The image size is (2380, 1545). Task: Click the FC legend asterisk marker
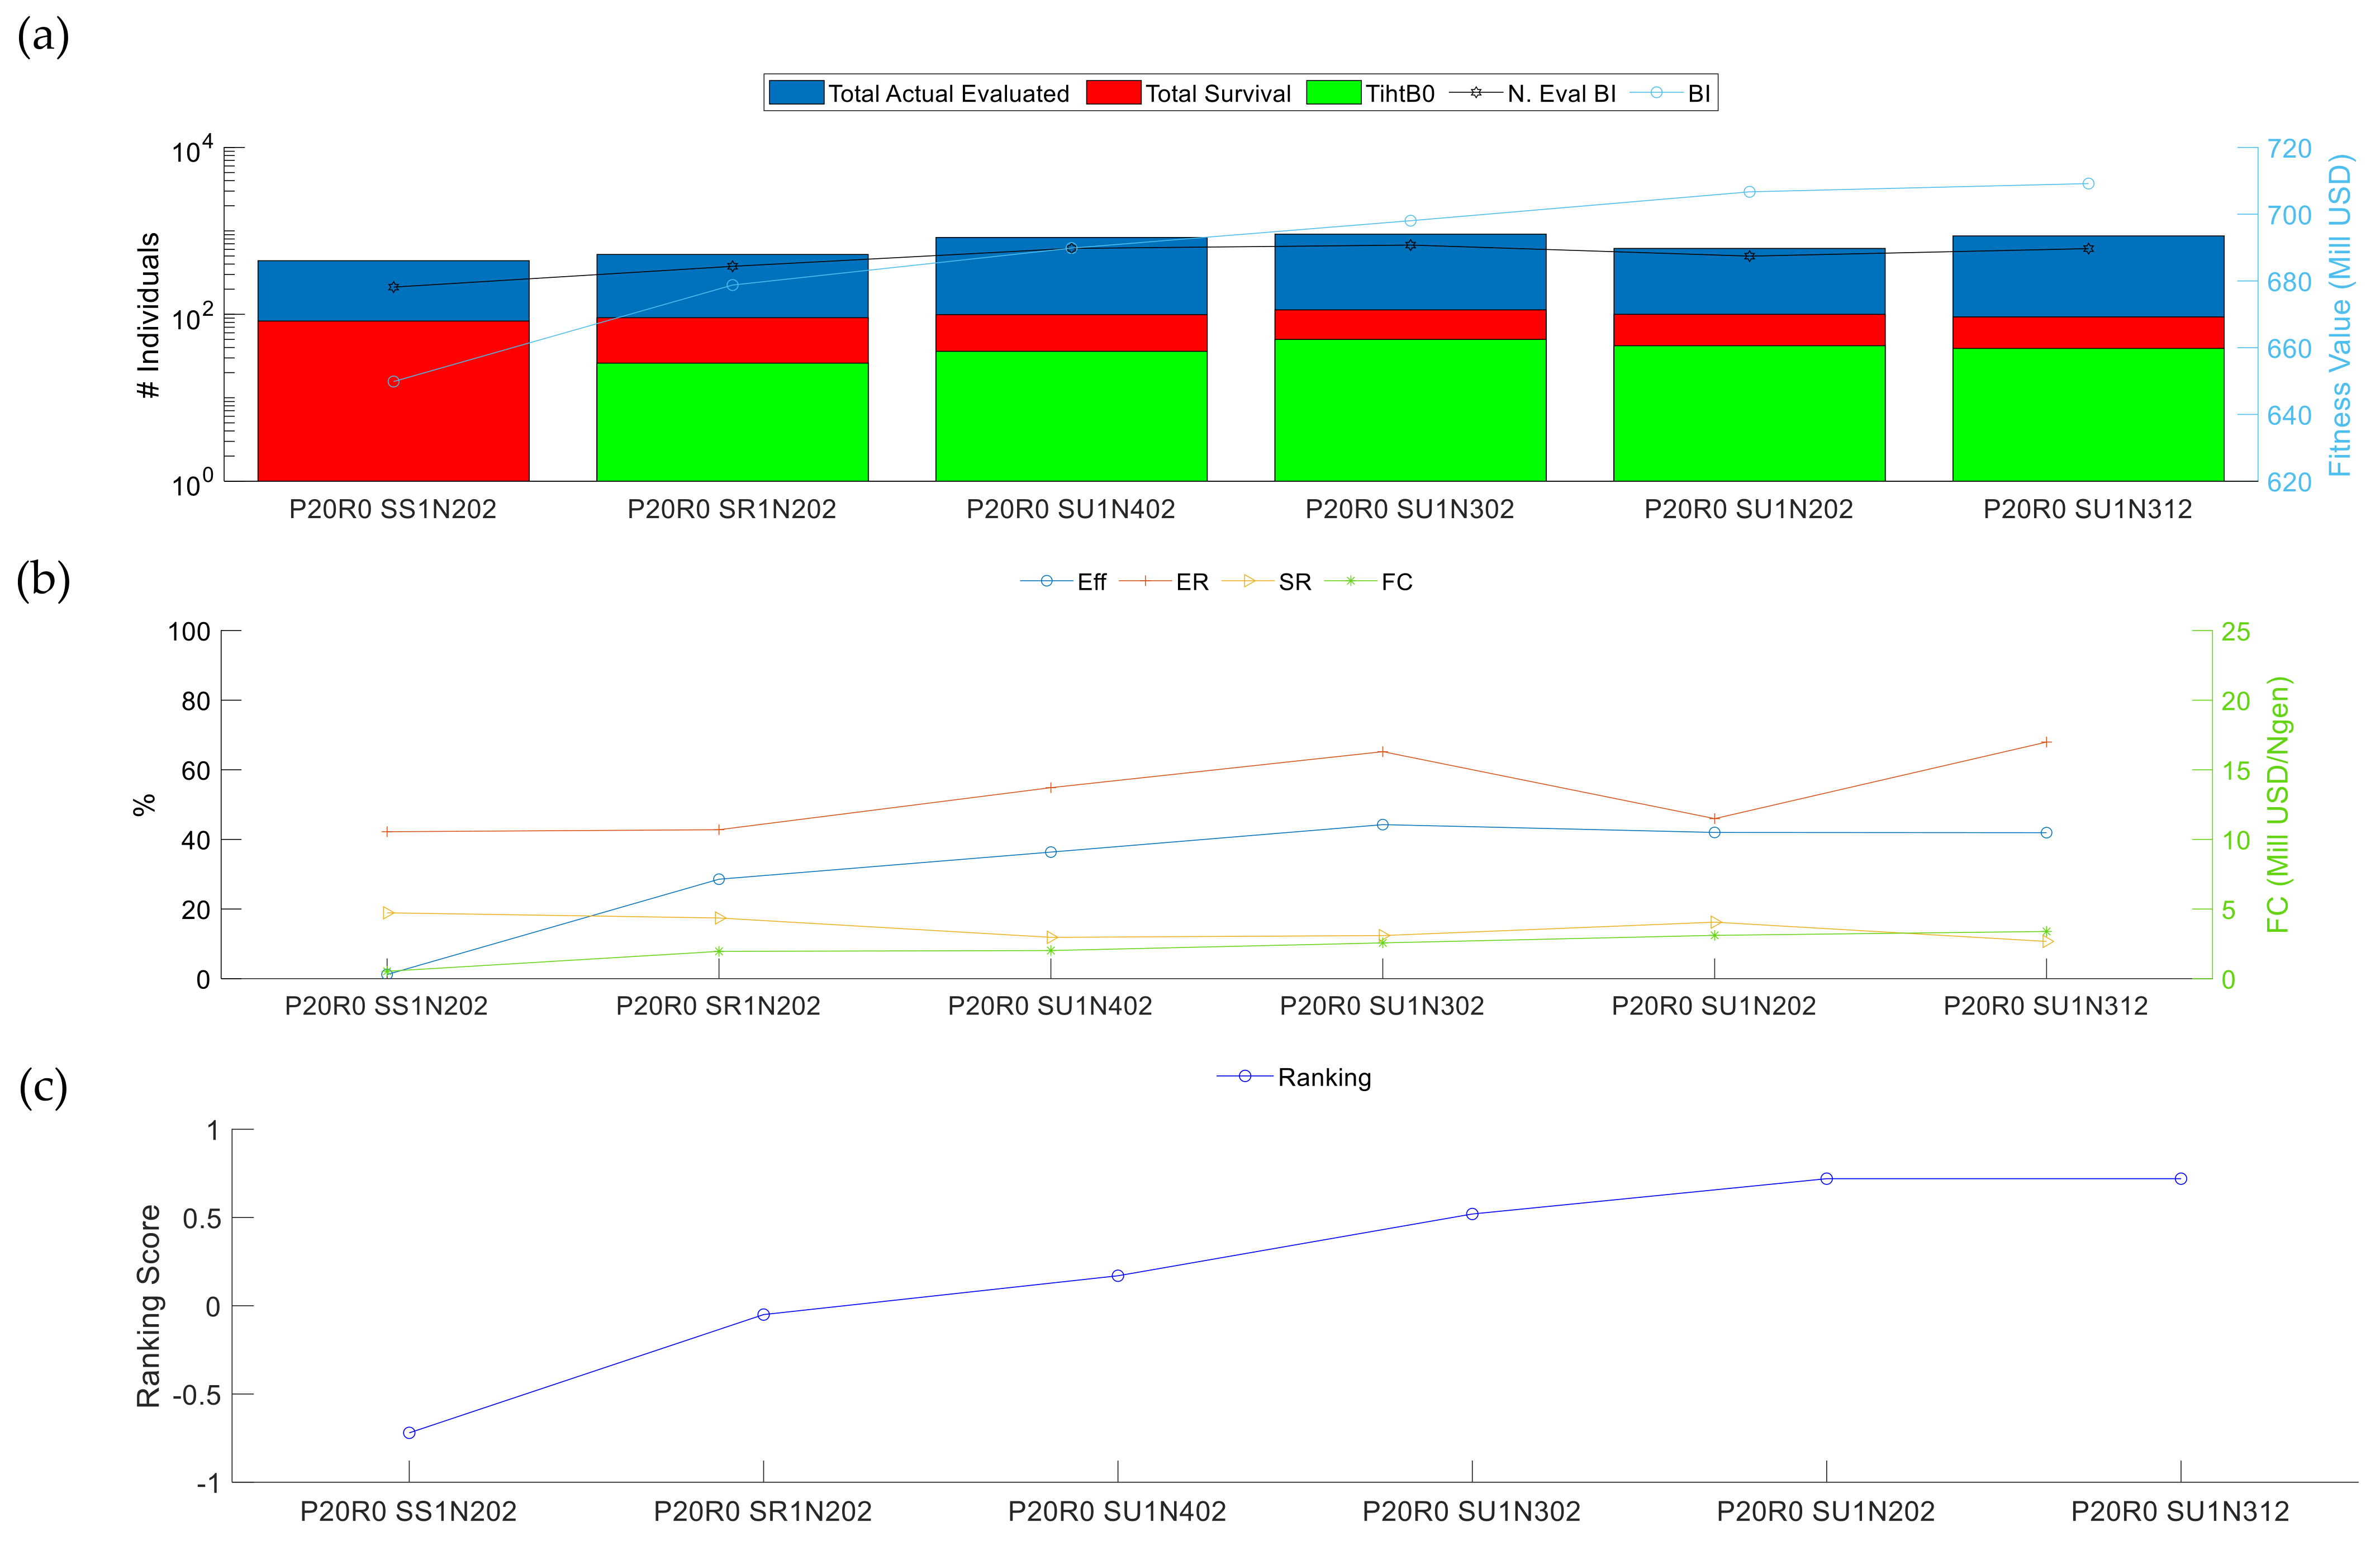tap(1350, 581)
